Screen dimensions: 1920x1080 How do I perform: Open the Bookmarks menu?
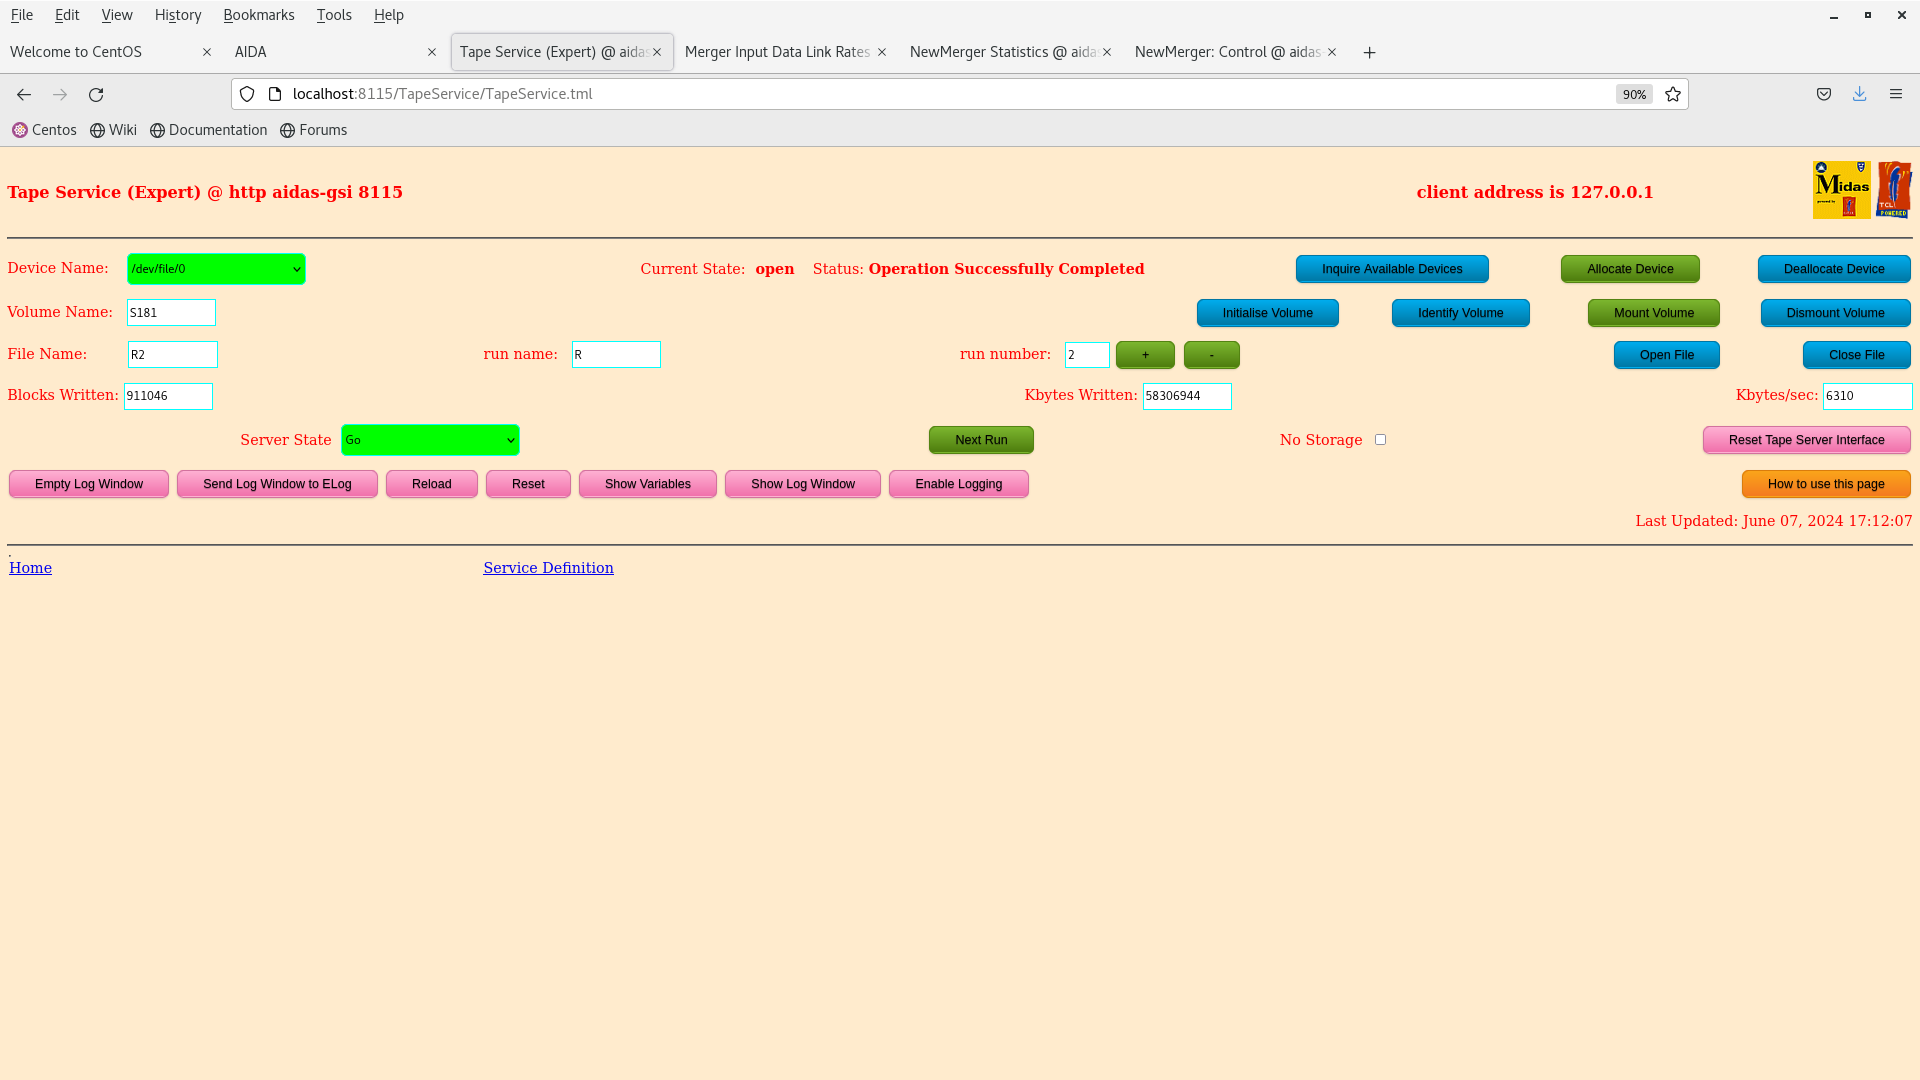tap(258, 15)
